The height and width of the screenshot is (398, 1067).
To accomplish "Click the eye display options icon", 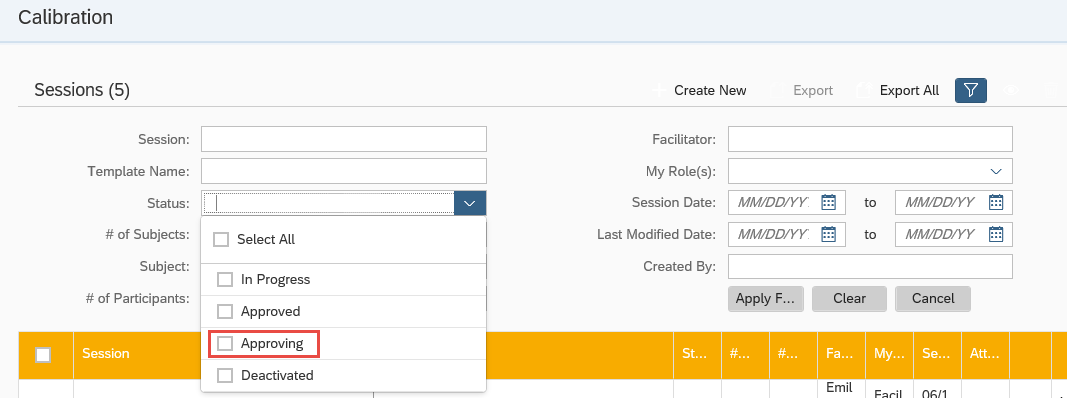I will [x=1011, y=90].
